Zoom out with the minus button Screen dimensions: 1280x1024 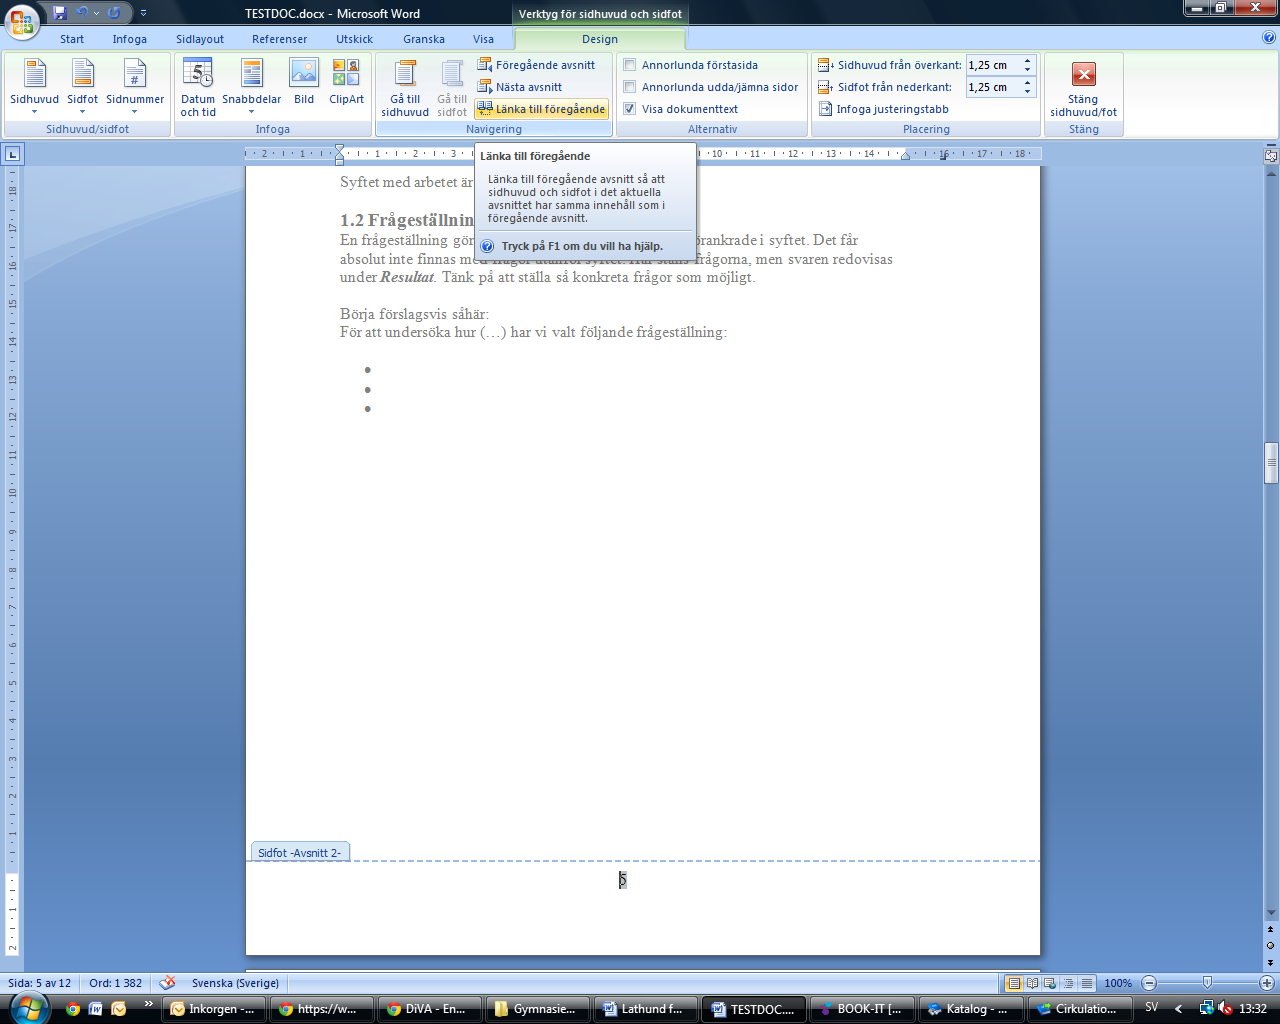tap(1149, 983)
